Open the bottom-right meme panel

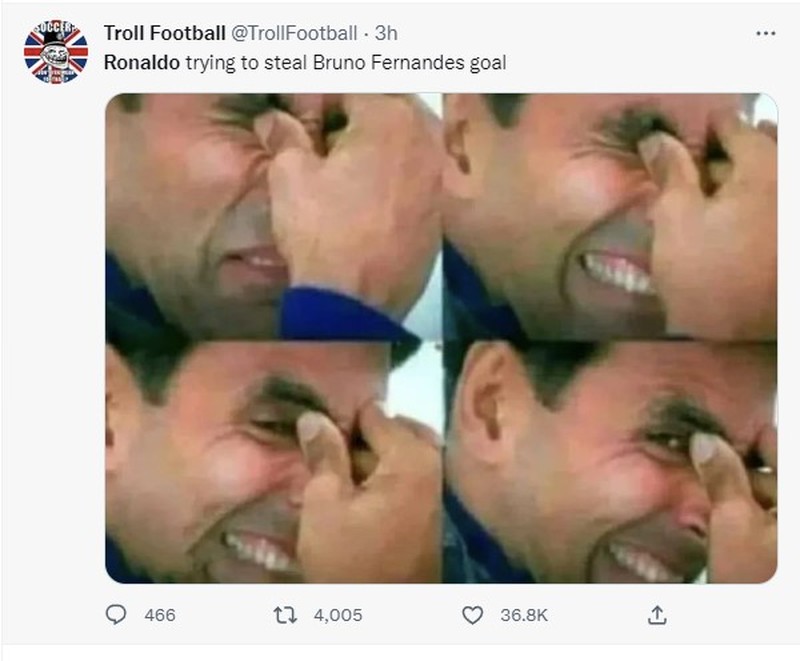click(x=610, y=460)
